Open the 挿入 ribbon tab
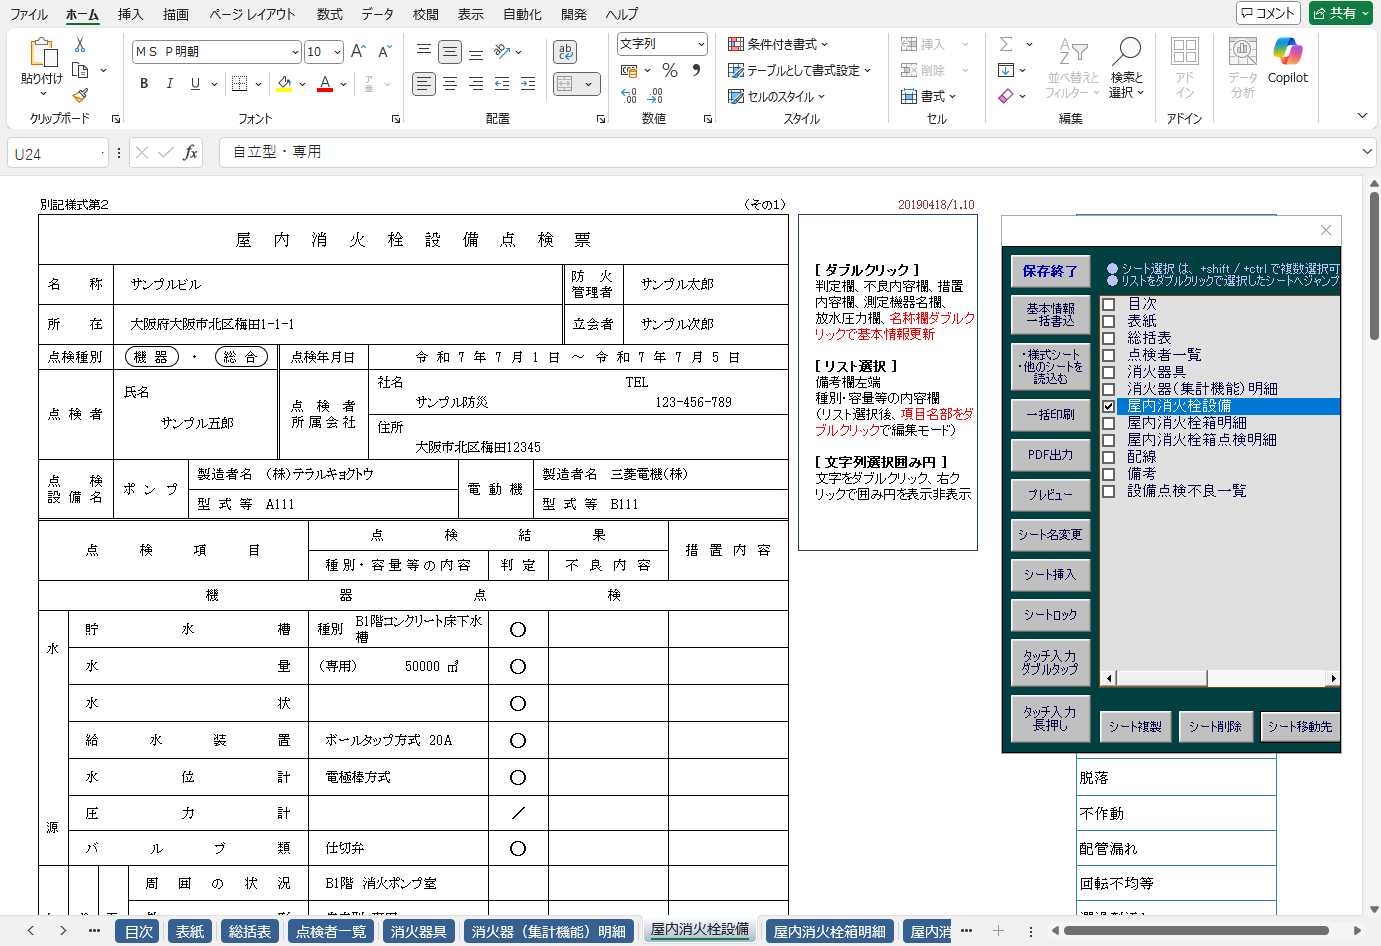Viewport: 1381px width, 946px height. (x=130, y=14)
